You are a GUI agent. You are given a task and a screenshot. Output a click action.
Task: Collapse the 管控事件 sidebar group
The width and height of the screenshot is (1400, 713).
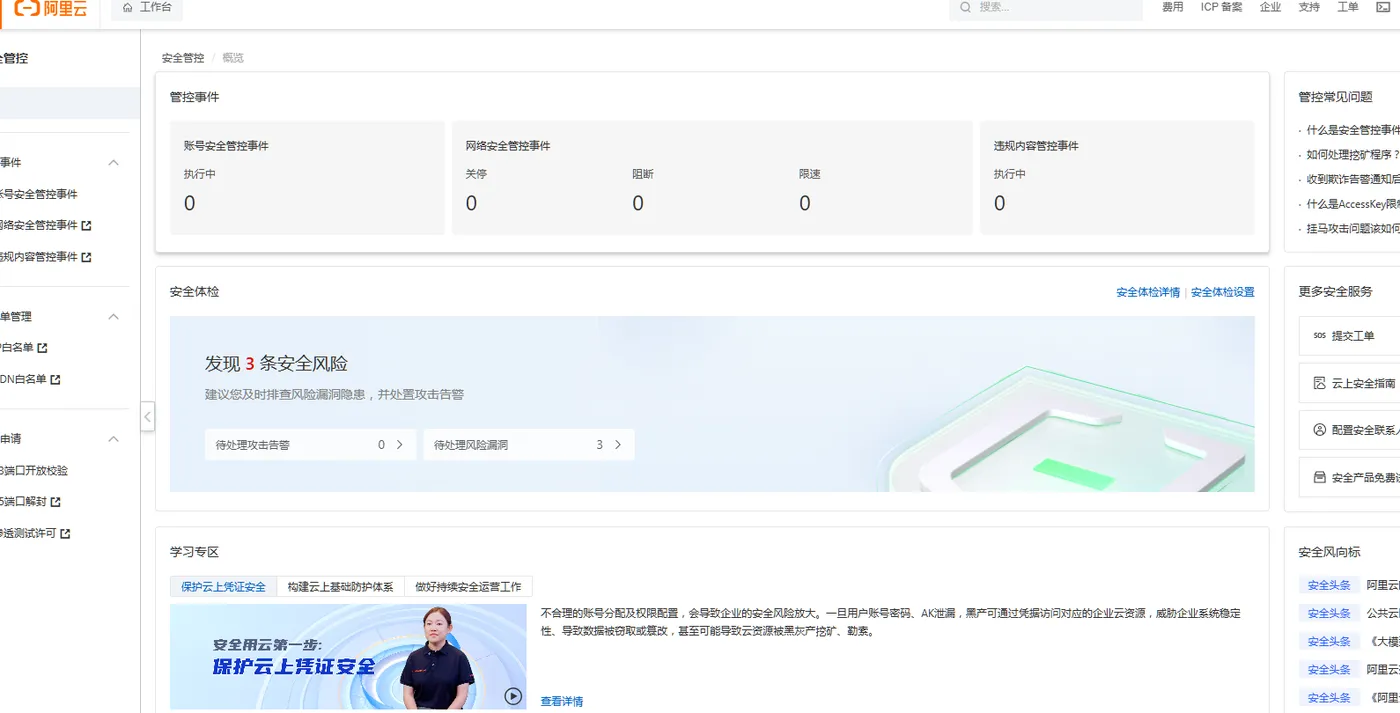114,163
